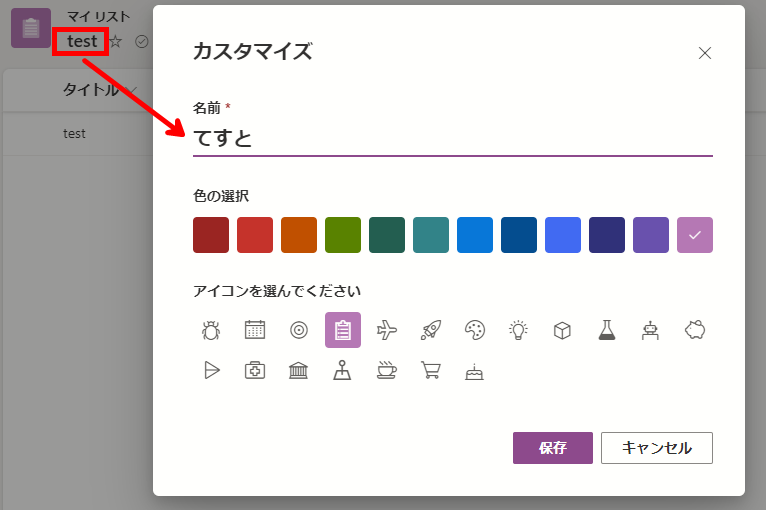The image size is (766, 510).
Task: Select the robot icon
Action: tap(651, 330)
